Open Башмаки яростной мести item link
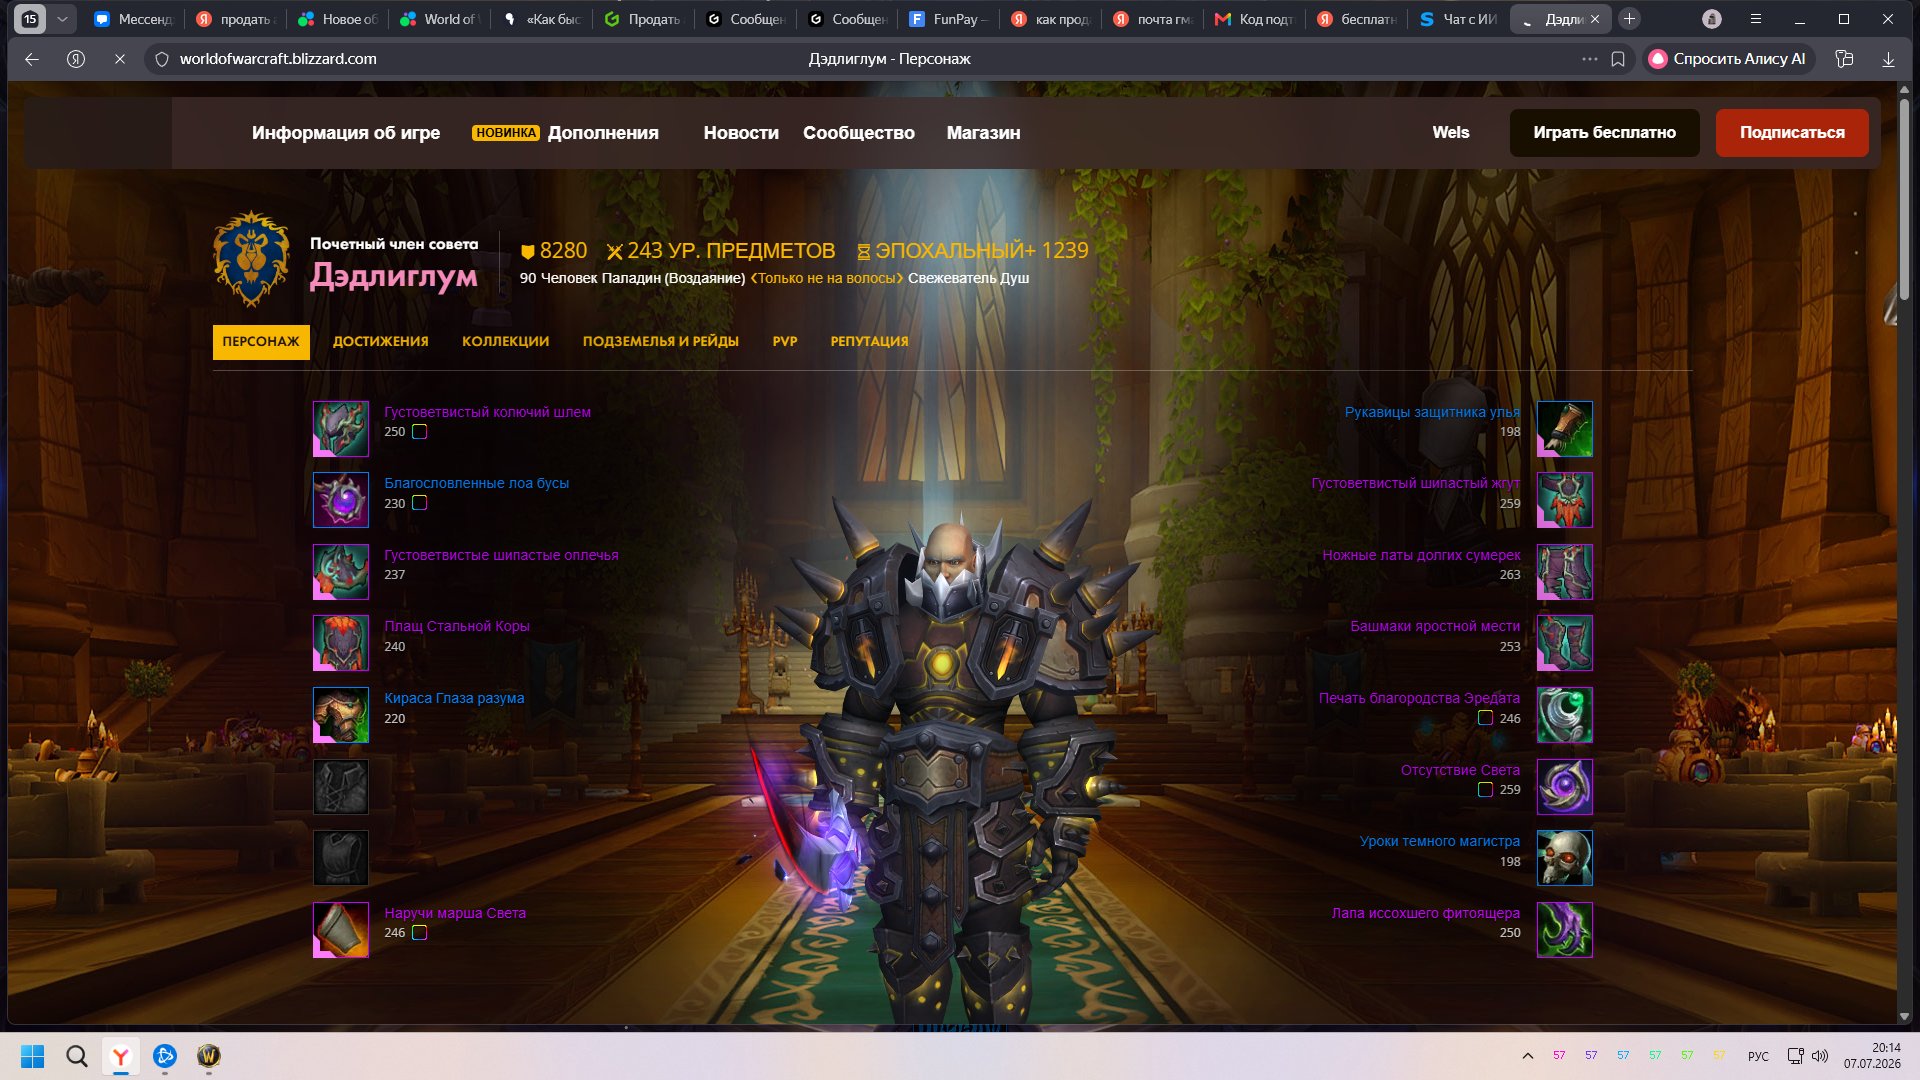The image size is (1920, 1080). (1435, 626)
